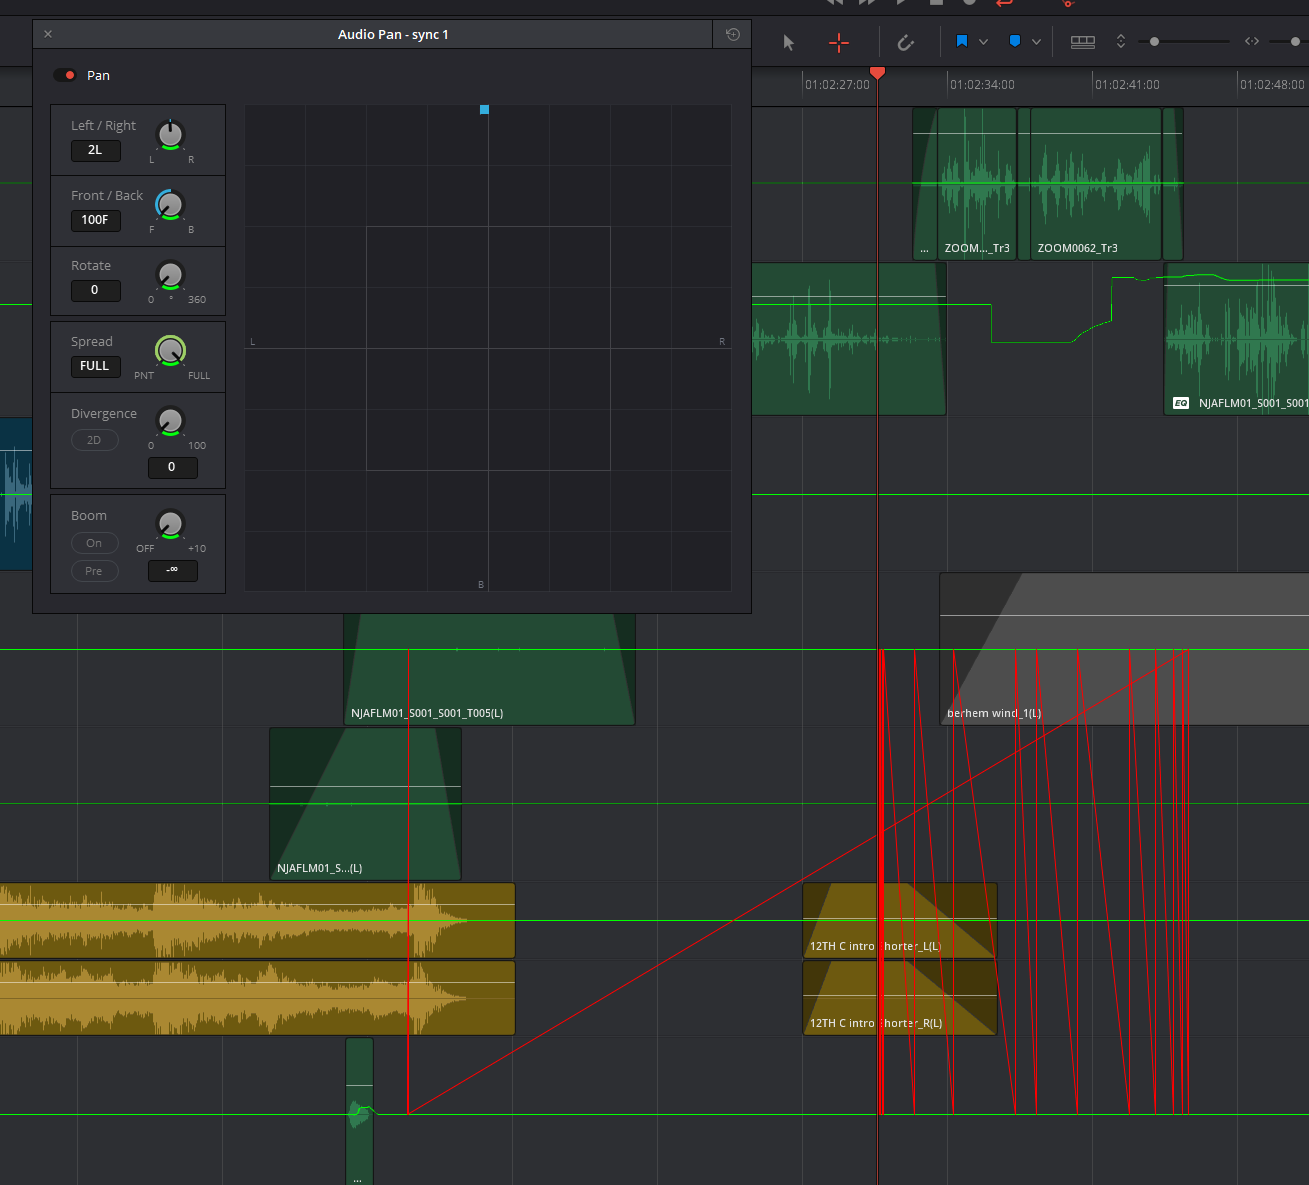The image size is (1309, 1185).
Task: Select the ZOOM..._Tr3 audio clip
Action: pos(977,185)
